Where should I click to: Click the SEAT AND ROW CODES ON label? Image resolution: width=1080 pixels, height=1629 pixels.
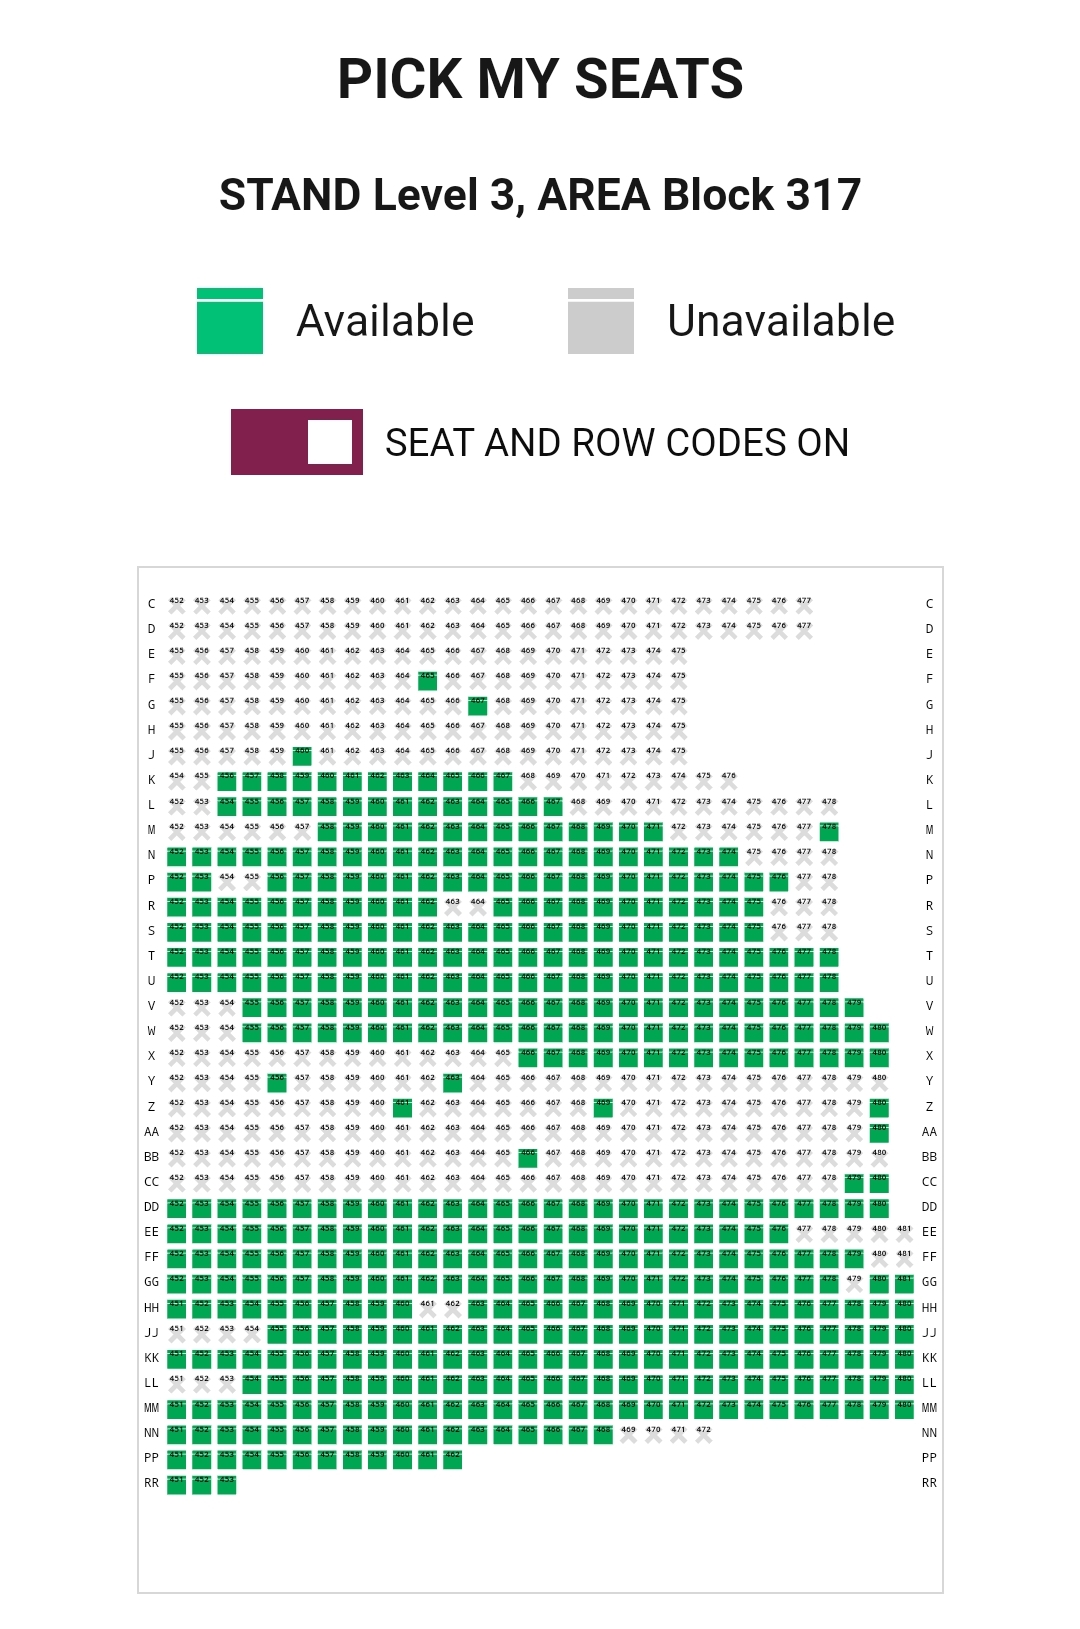[x=617, y=442]
